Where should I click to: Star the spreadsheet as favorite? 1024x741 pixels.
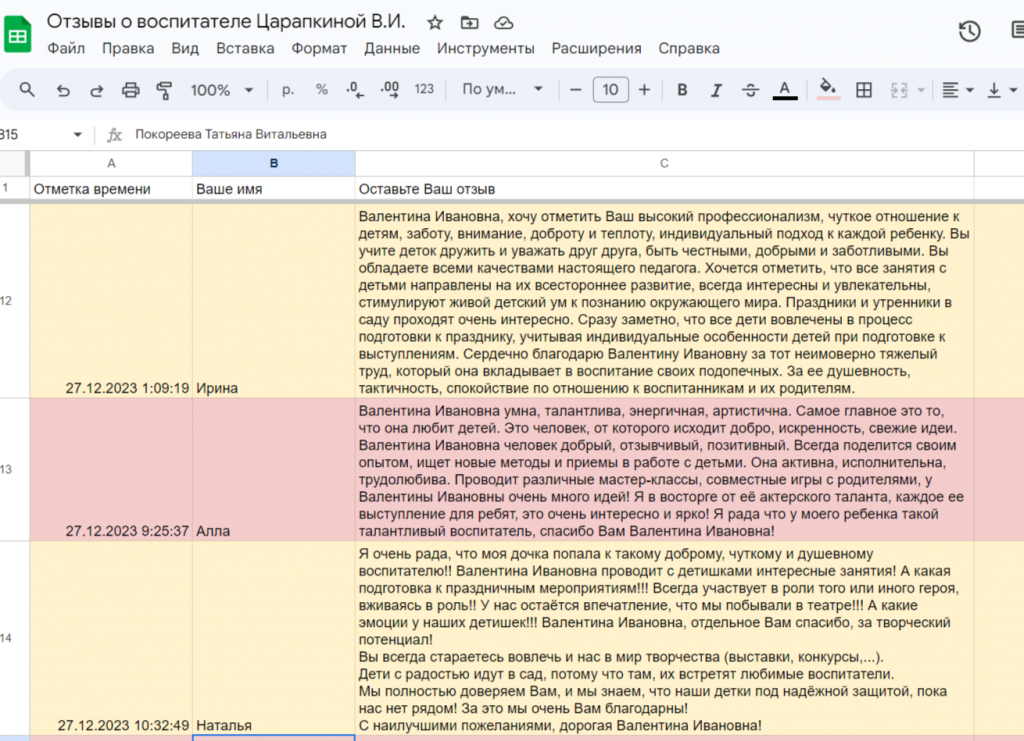coord(434,21)
